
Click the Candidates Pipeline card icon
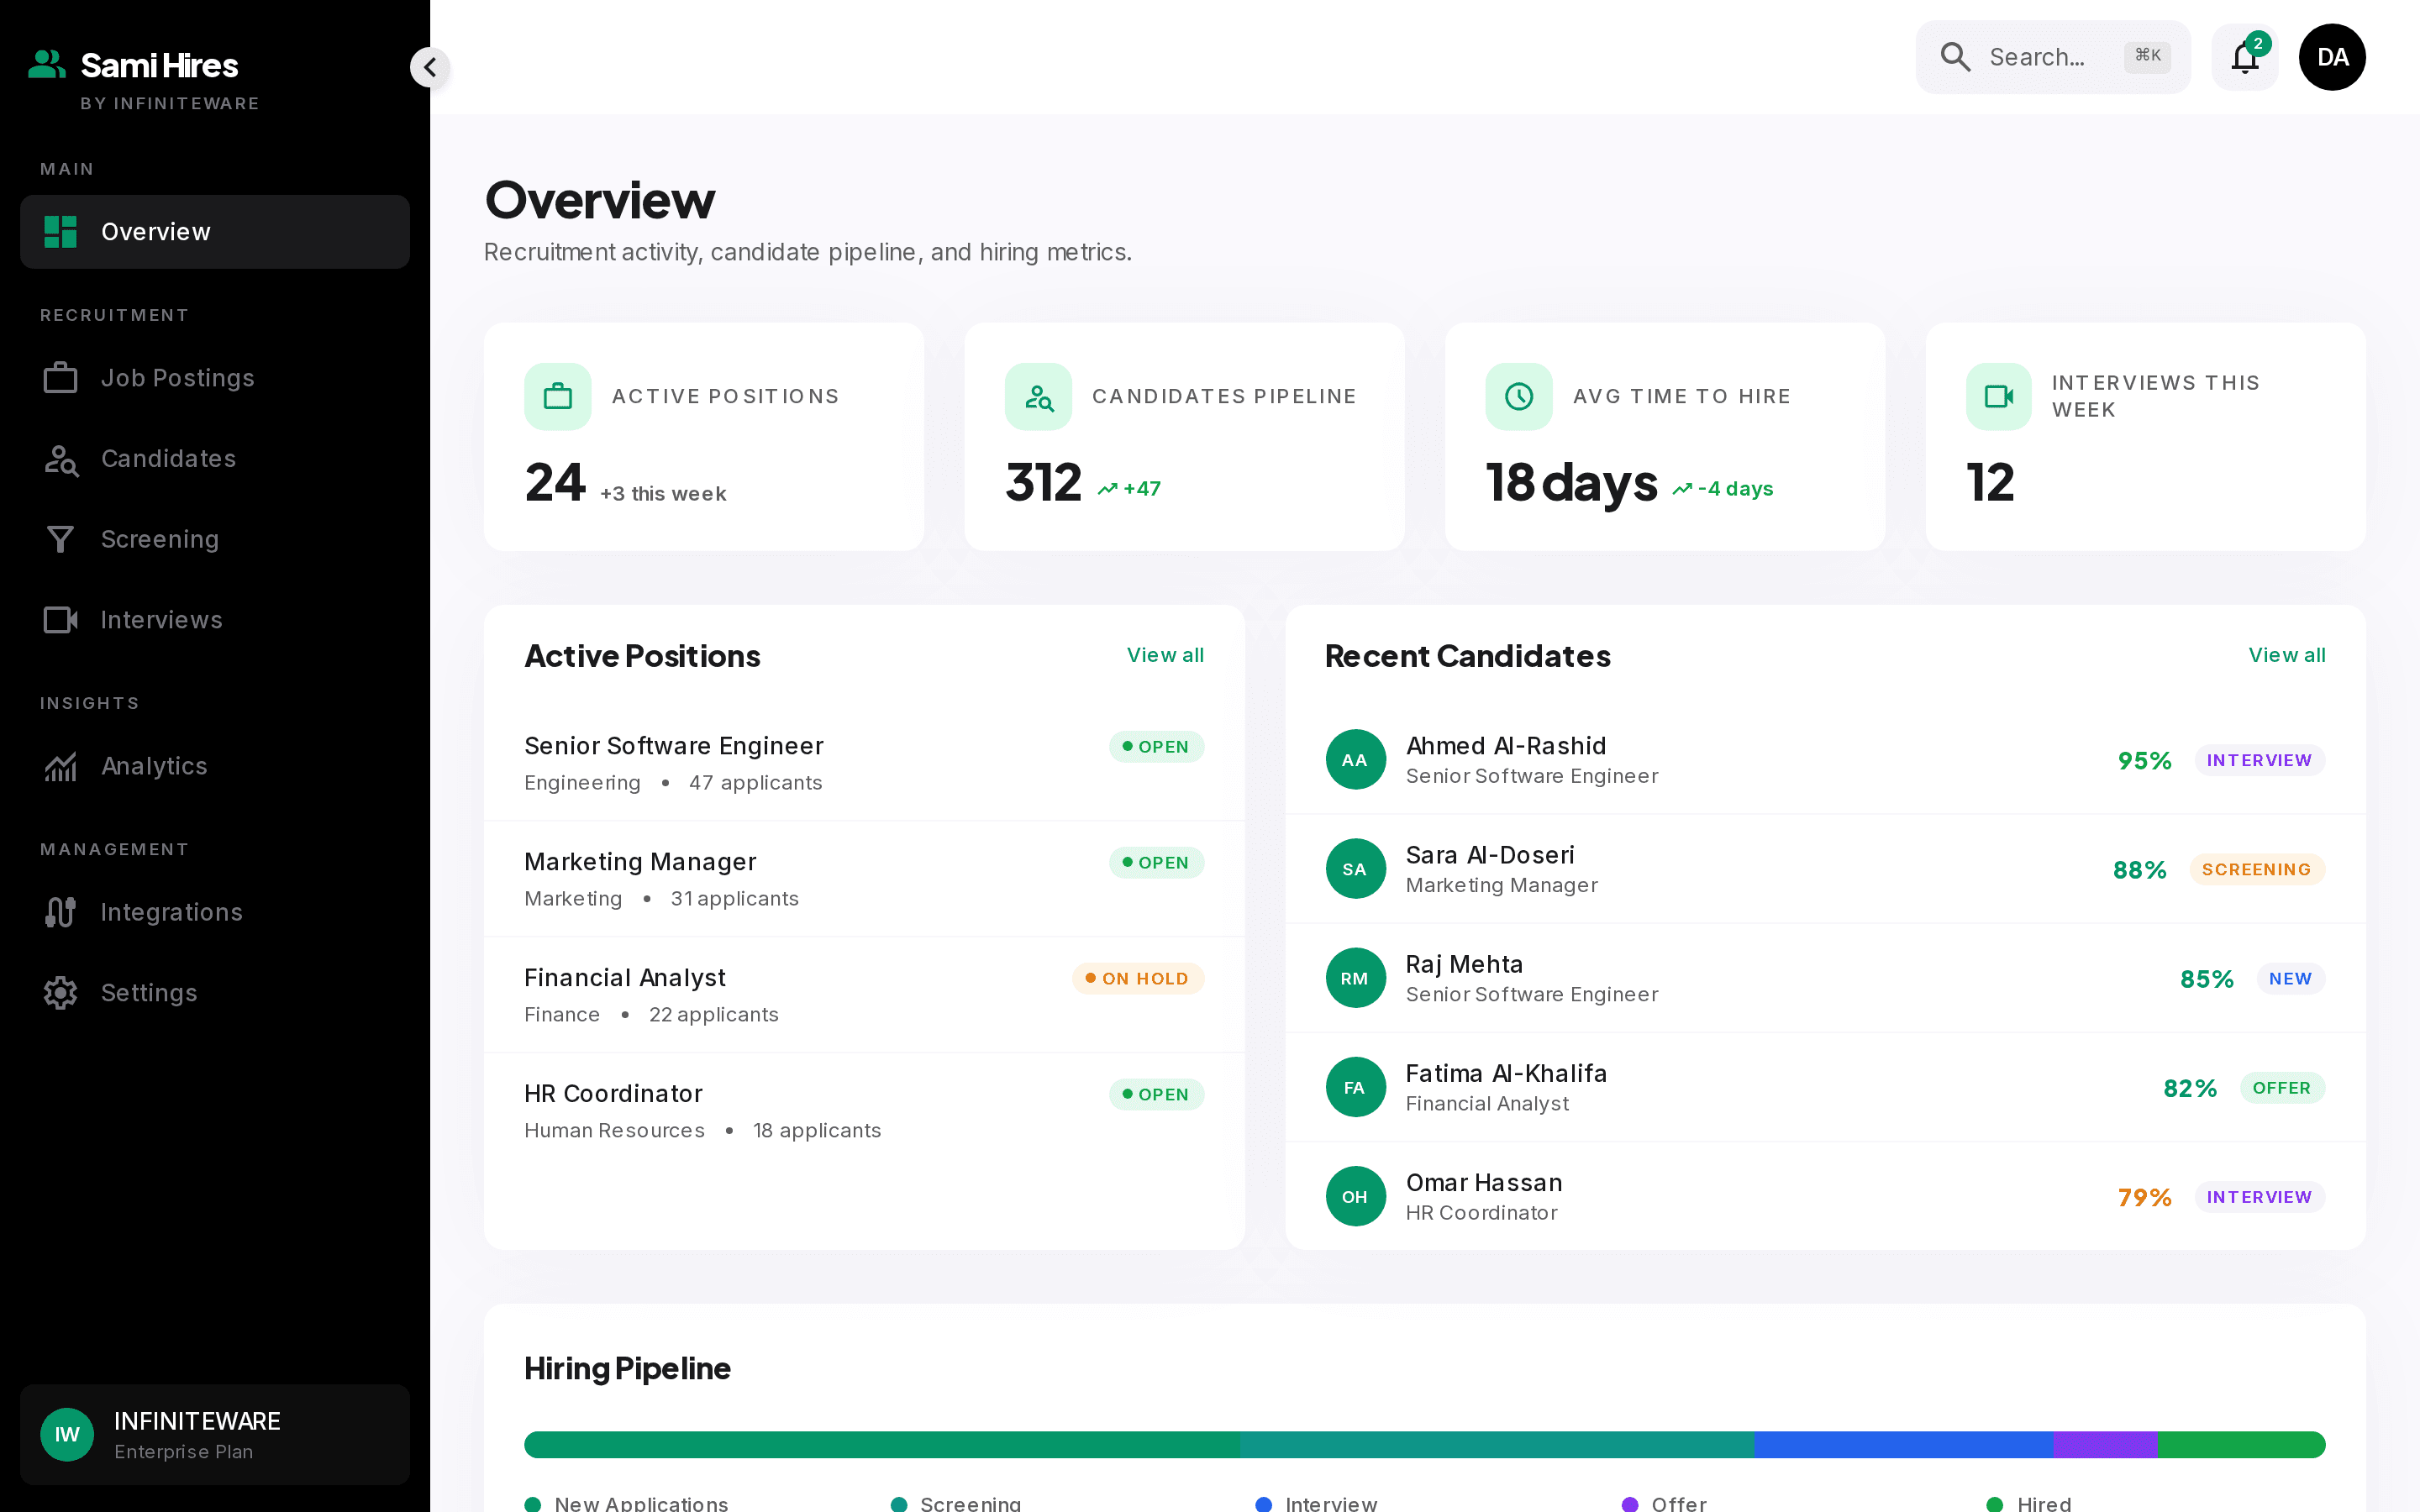(x=1039, y=397)
